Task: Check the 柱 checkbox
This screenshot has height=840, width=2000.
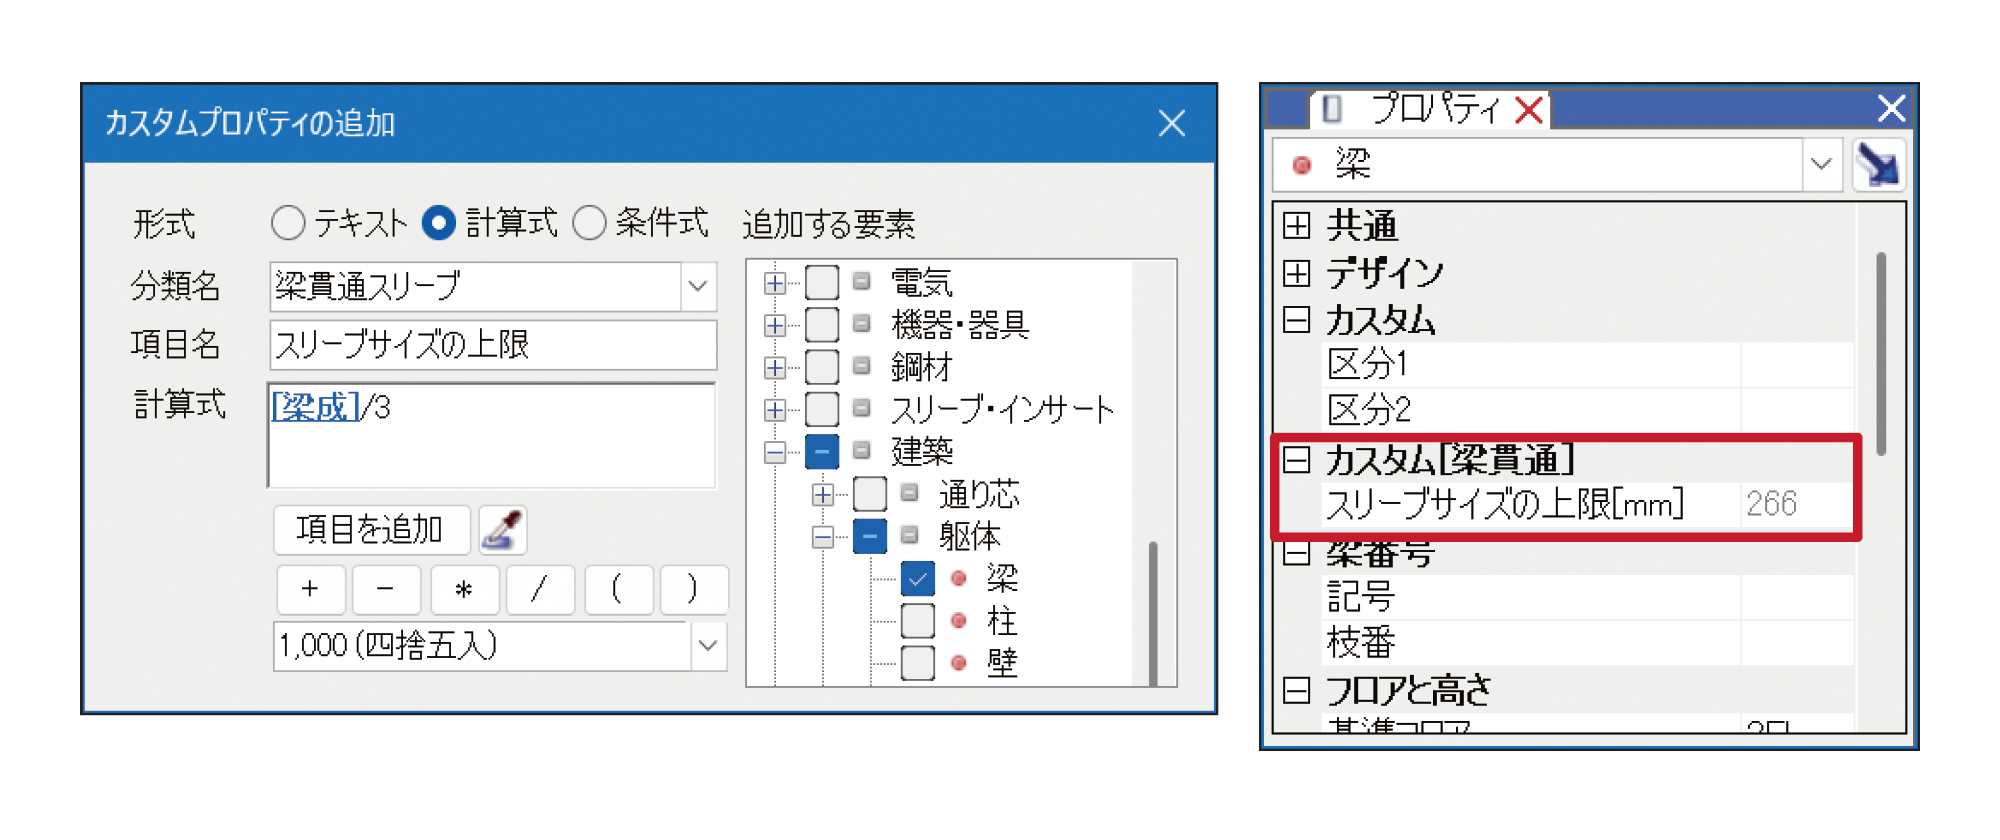Action: [x=918, y=620]
